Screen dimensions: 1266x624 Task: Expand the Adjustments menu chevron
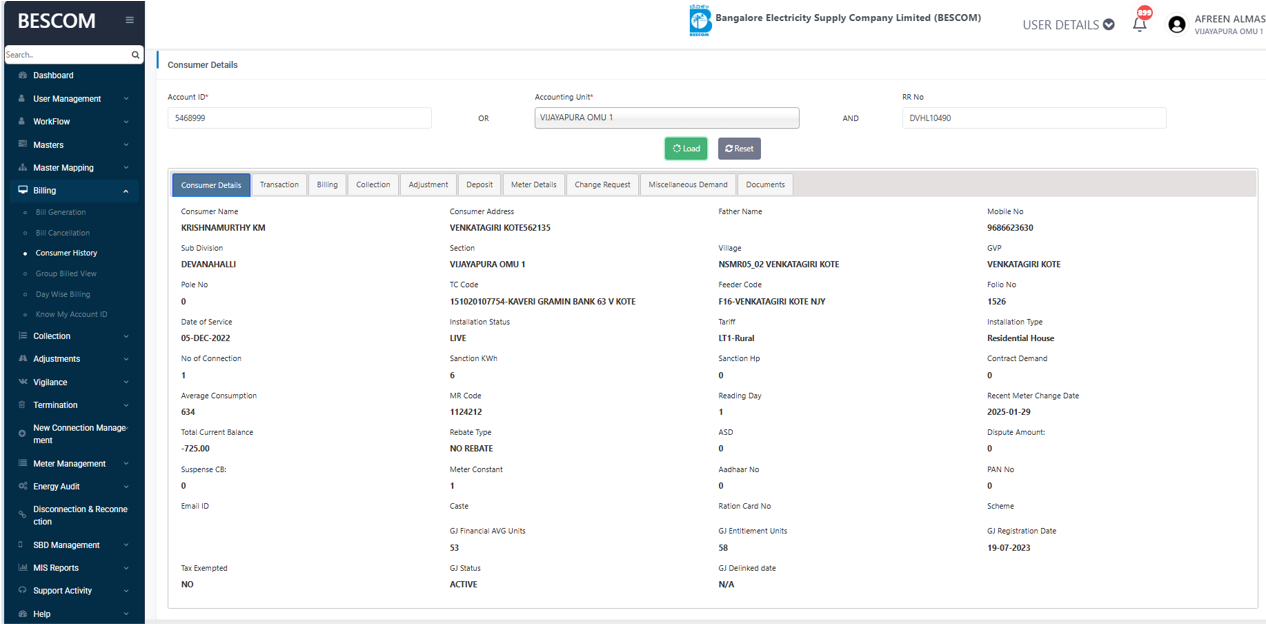tap(126, 359)
